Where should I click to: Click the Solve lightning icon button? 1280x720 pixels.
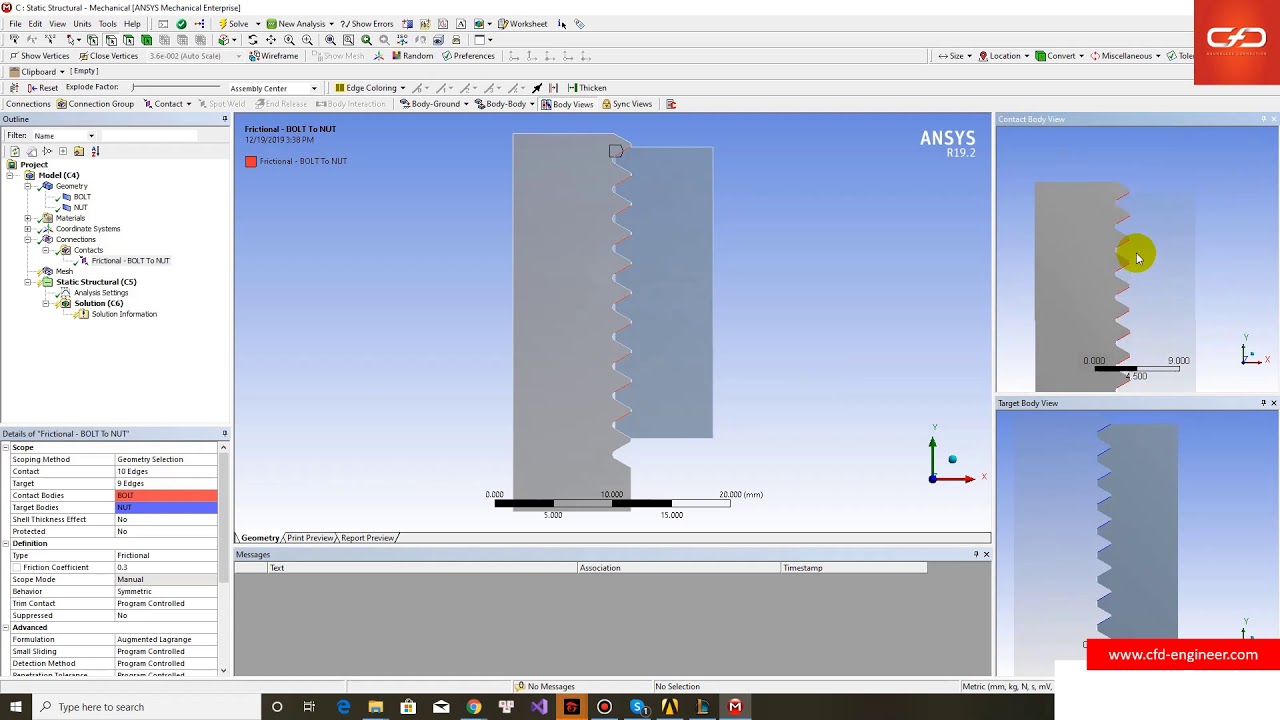coord(234,24)
